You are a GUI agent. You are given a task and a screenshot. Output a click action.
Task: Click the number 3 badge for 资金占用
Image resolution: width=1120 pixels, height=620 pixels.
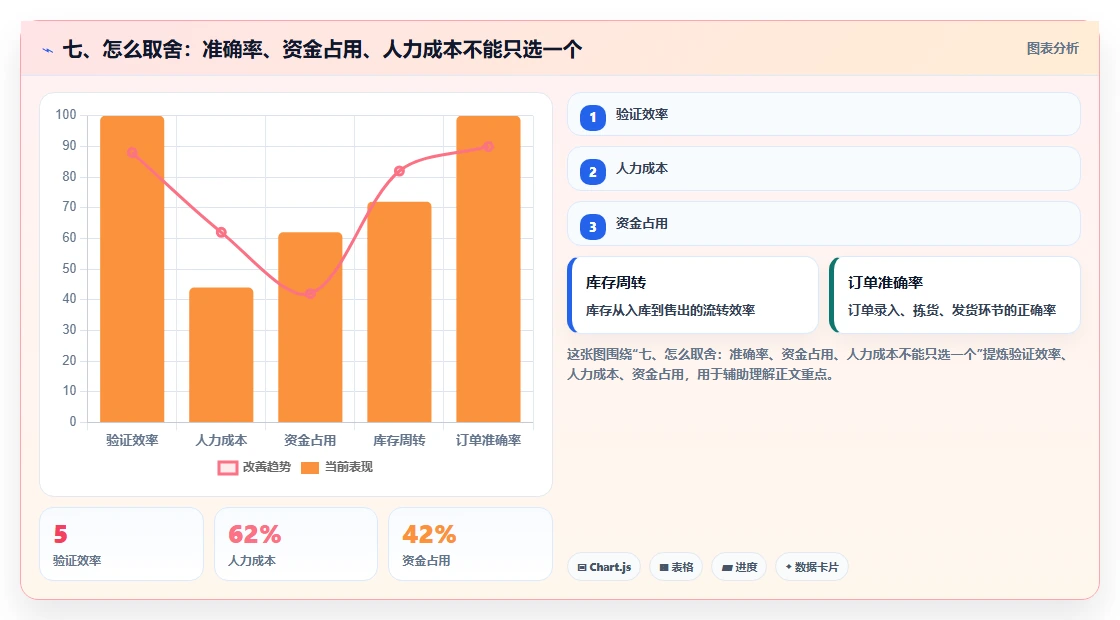click(592, 227)
